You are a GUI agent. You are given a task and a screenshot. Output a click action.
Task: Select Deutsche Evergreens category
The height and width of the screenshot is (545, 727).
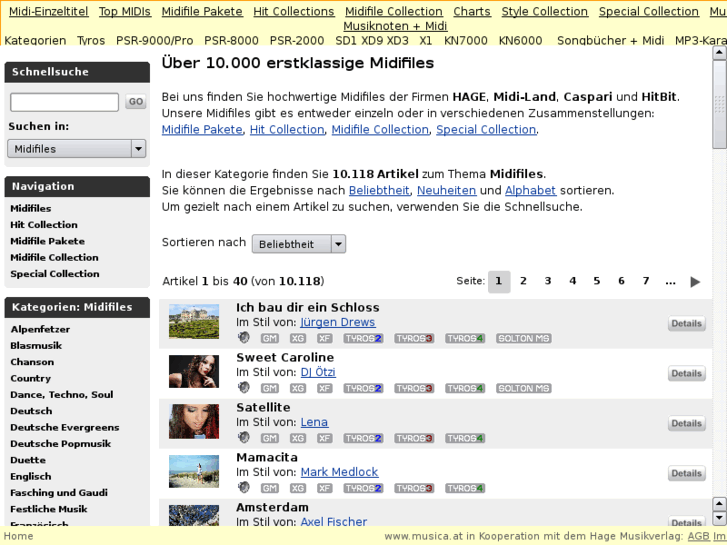pos(65,428)
